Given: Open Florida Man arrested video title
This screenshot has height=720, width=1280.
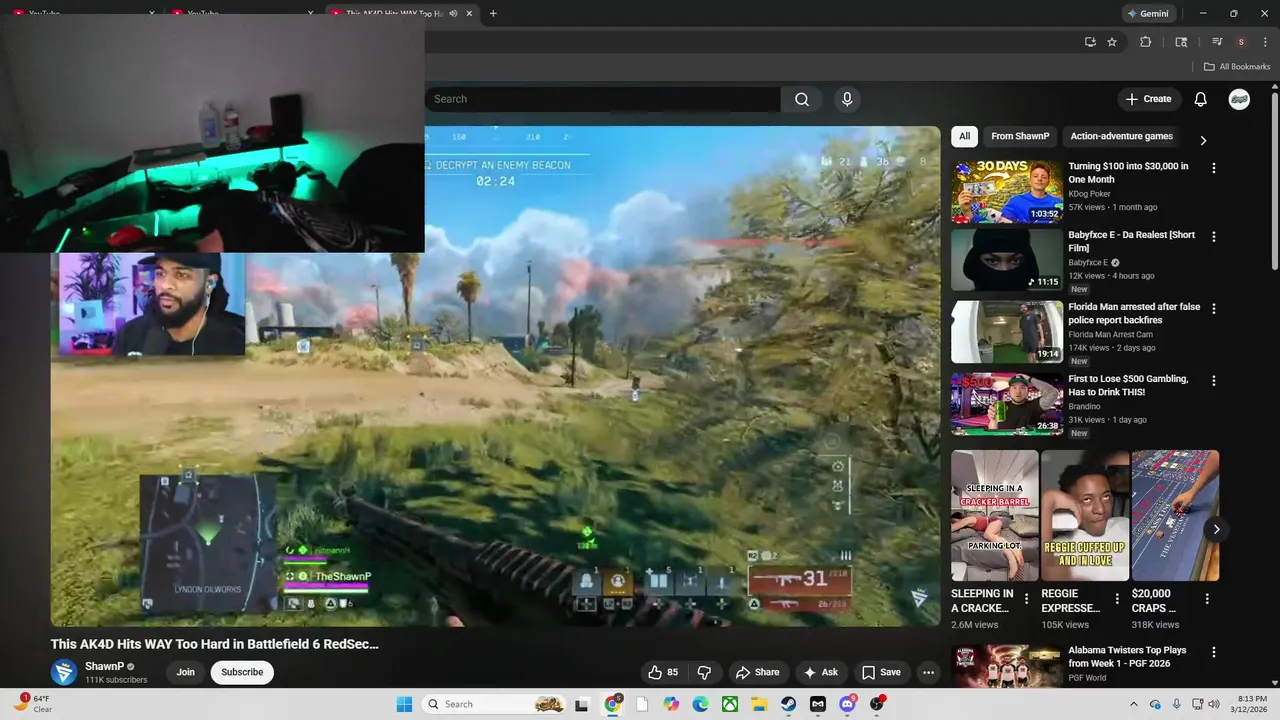Looking at the screenshot, I should tap(1134, 313).
